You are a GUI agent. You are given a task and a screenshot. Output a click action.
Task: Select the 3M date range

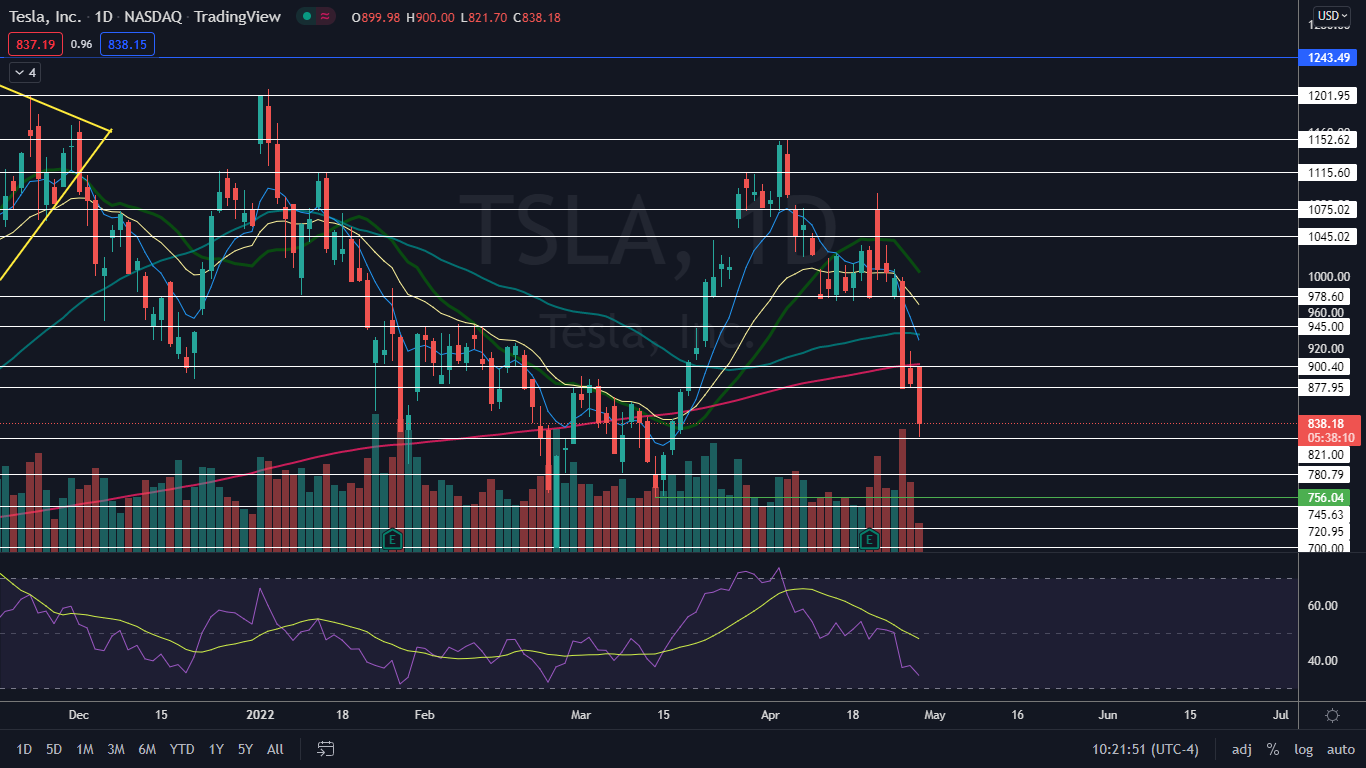[x=116, y=749]
